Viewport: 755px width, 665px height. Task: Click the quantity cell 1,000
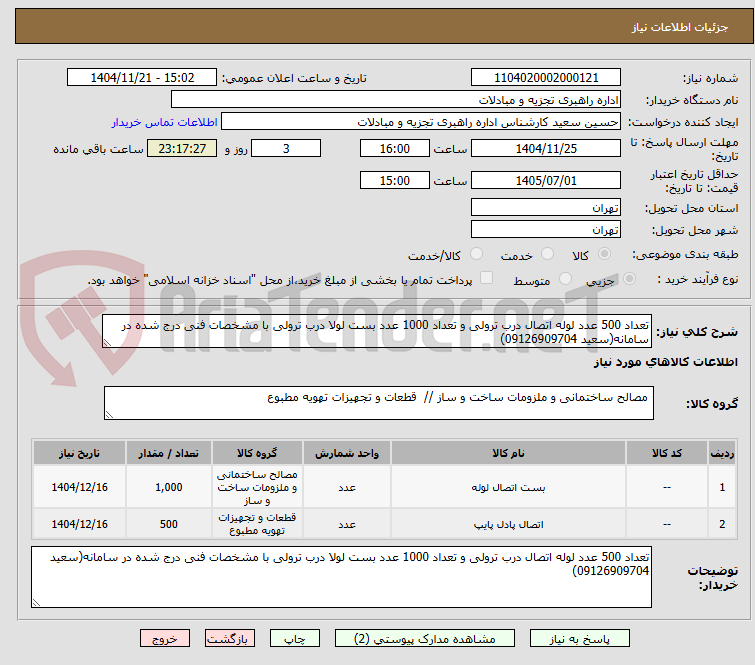[169, 487]
